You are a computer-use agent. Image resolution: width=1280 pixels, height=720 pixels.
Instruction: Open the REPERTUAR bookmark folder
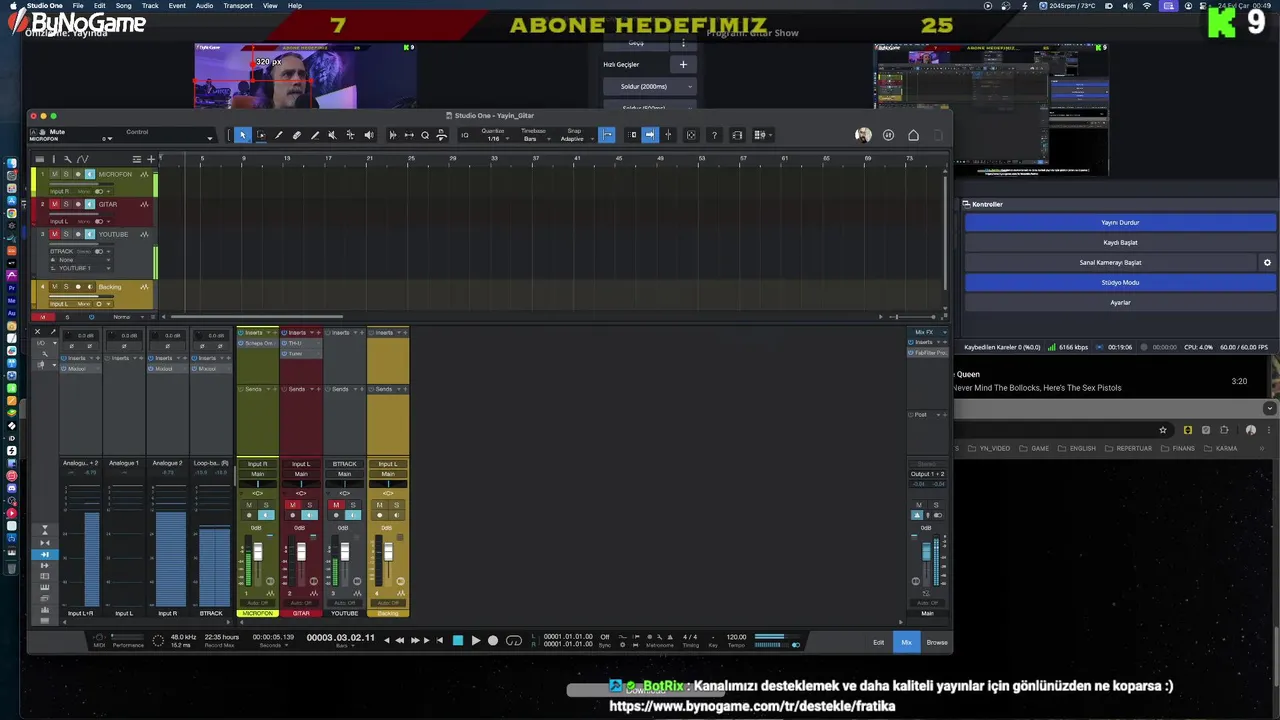point(1128,448)
